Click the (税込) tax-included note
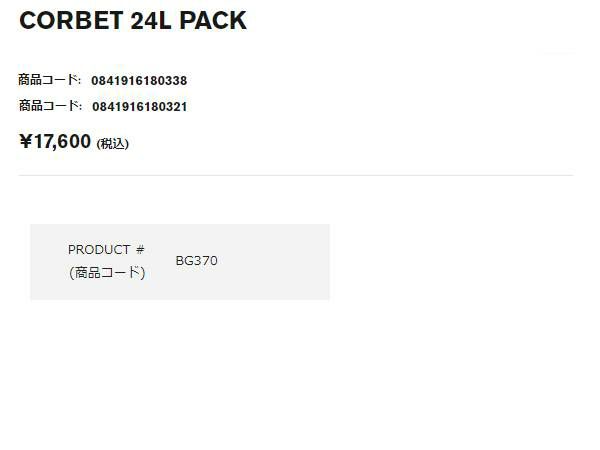600x450 pixels. 112,144
